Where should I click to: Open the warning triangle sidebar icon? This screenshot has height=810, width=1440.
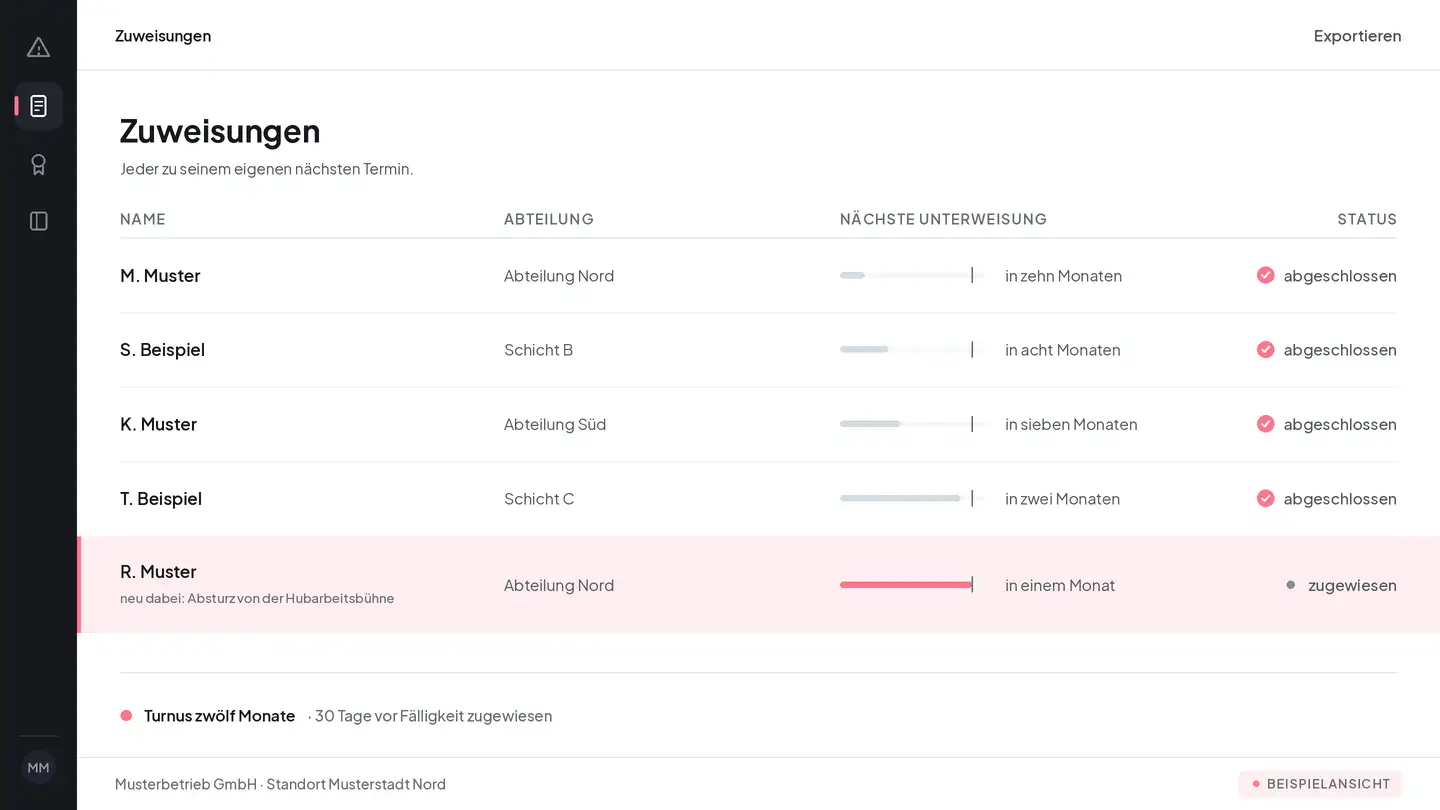click(38, 47)
